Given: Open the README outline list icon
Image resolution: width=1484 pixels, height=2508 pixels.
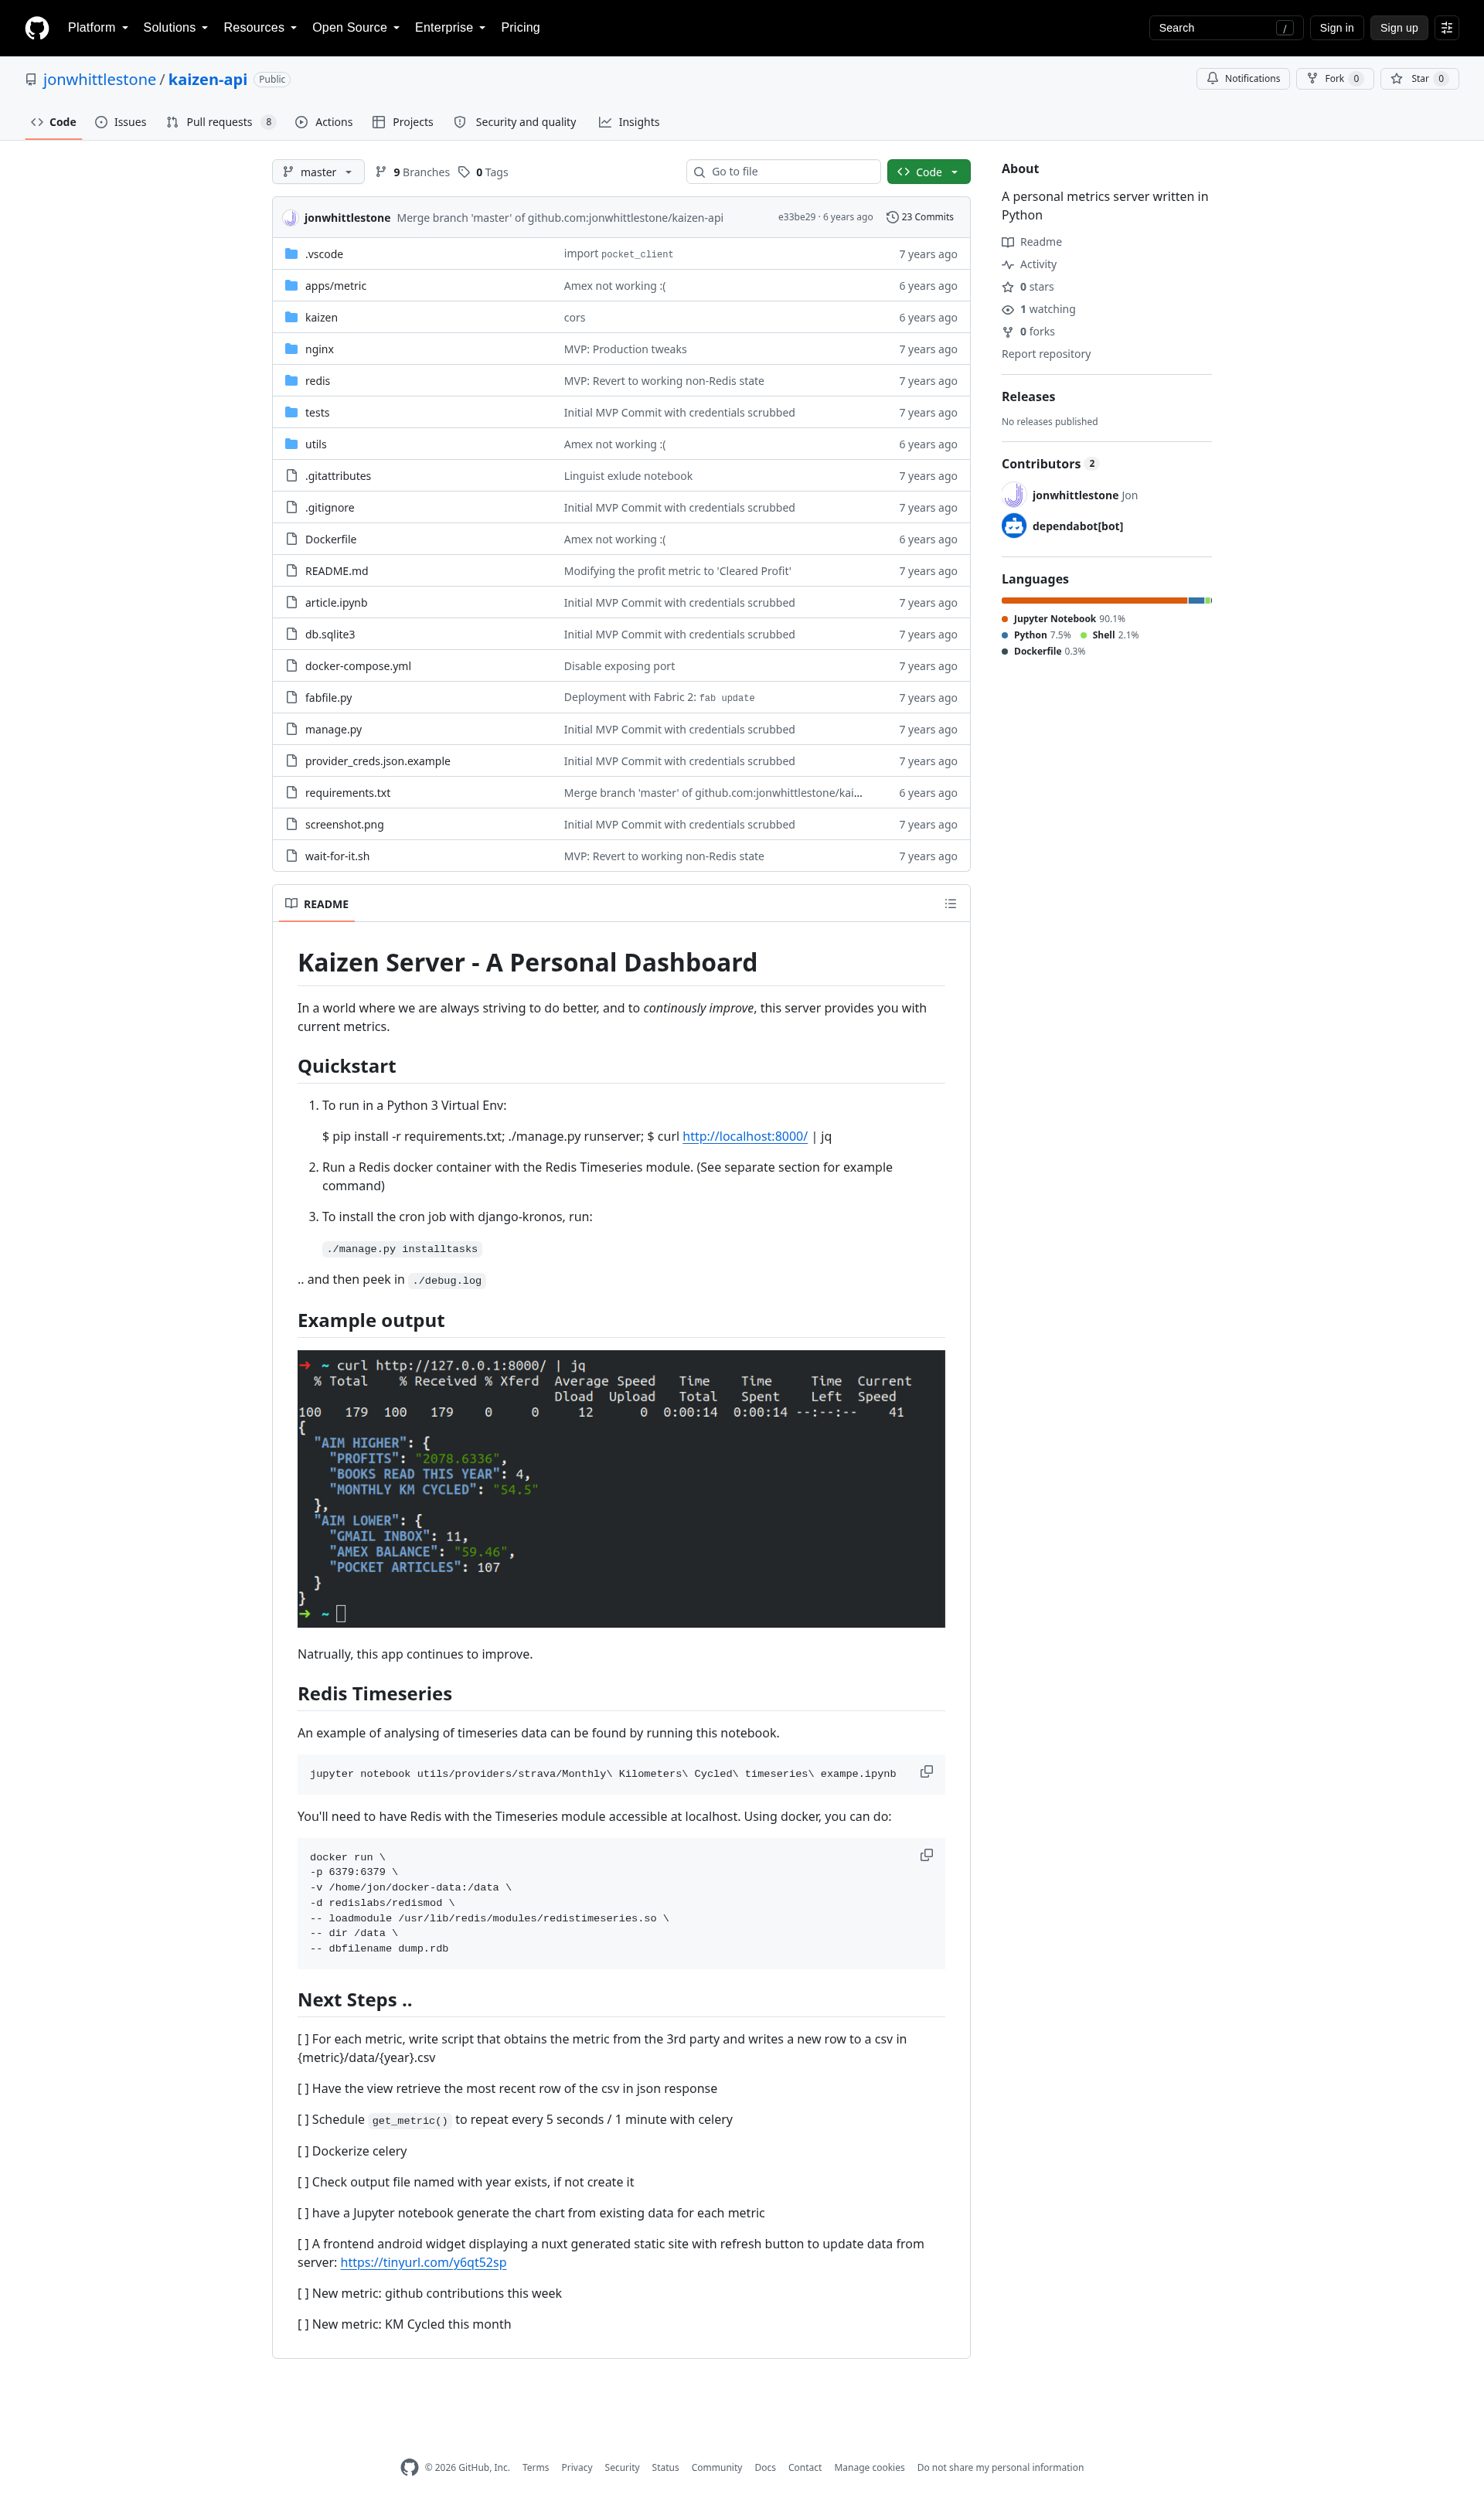Looking at the screenshot, I should tap(950, 904).
